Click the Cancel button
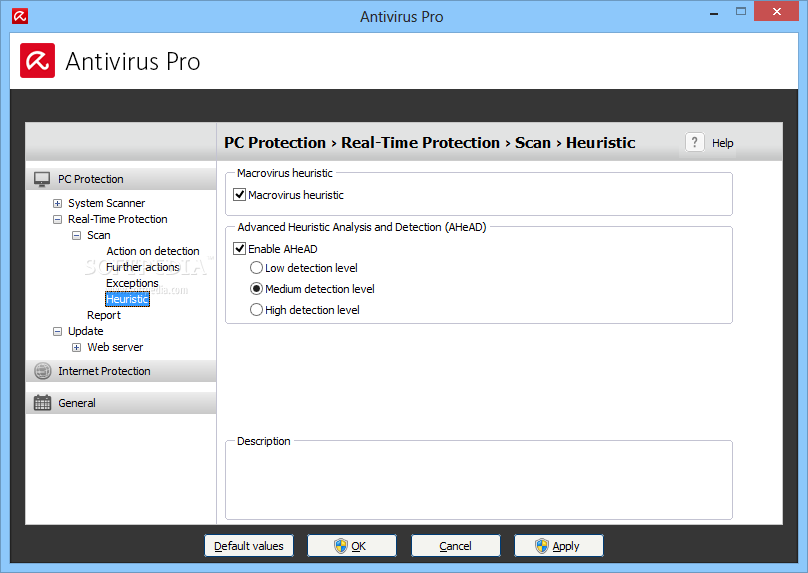The width and height of the screenshot is (808, 573). (456, 546)
